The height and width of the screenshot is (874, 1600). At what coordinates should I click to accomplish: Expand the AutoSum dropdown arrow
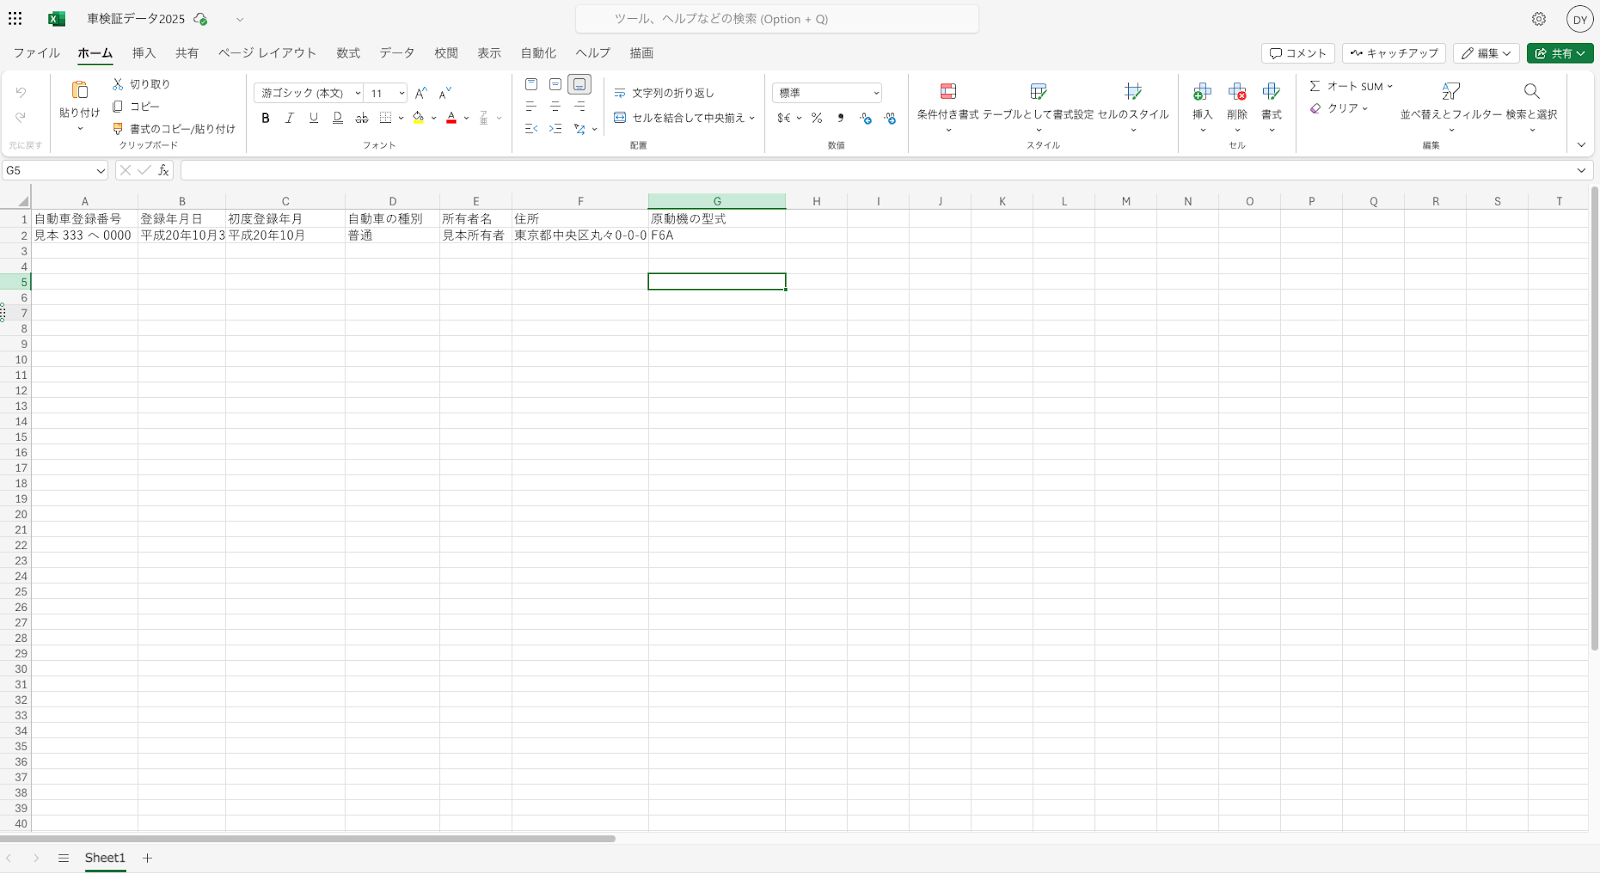[1390, 86]
